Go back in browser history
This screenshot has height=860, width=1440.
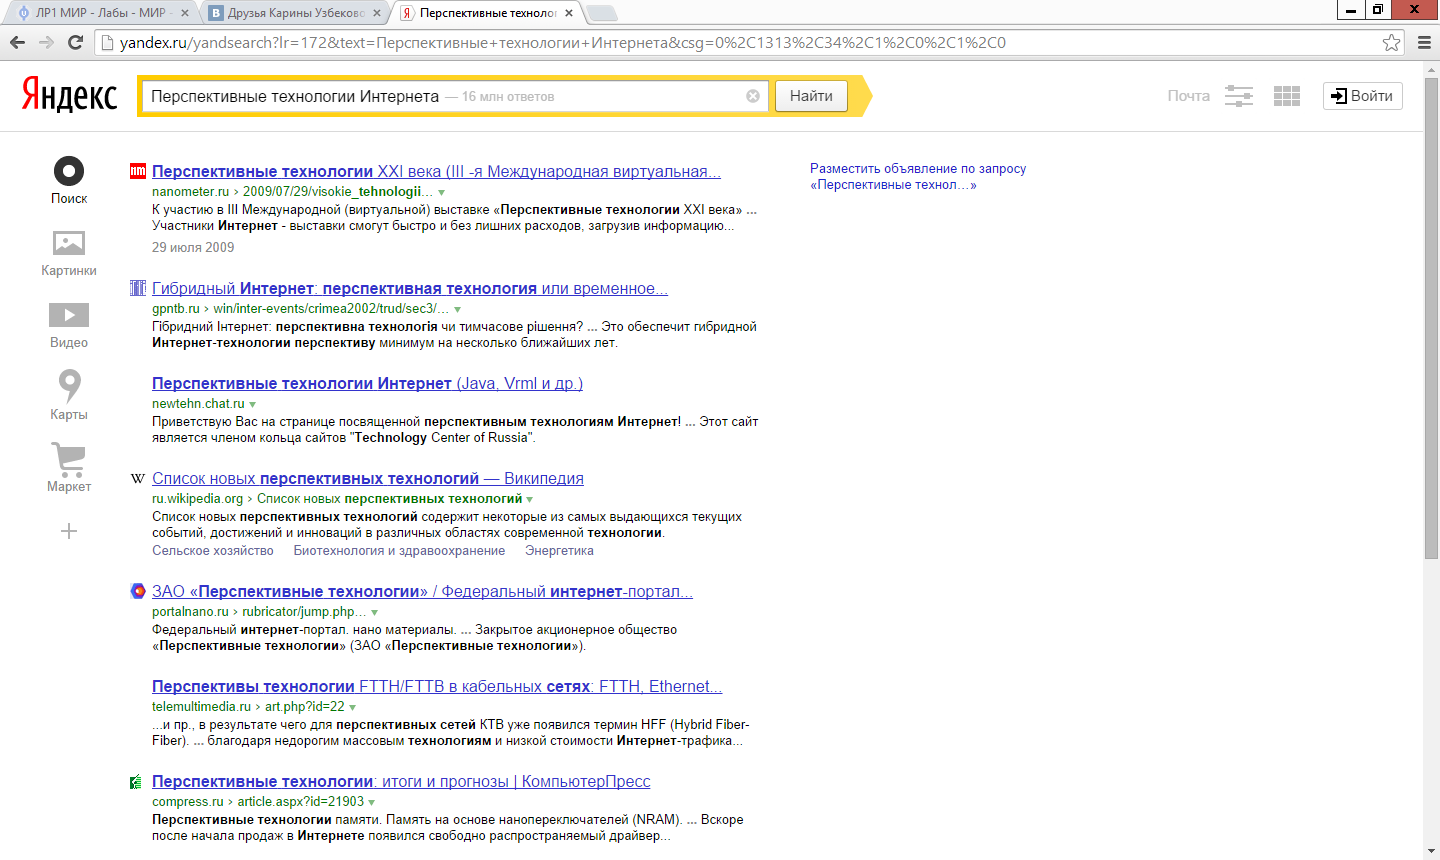[x=17, y=42]
